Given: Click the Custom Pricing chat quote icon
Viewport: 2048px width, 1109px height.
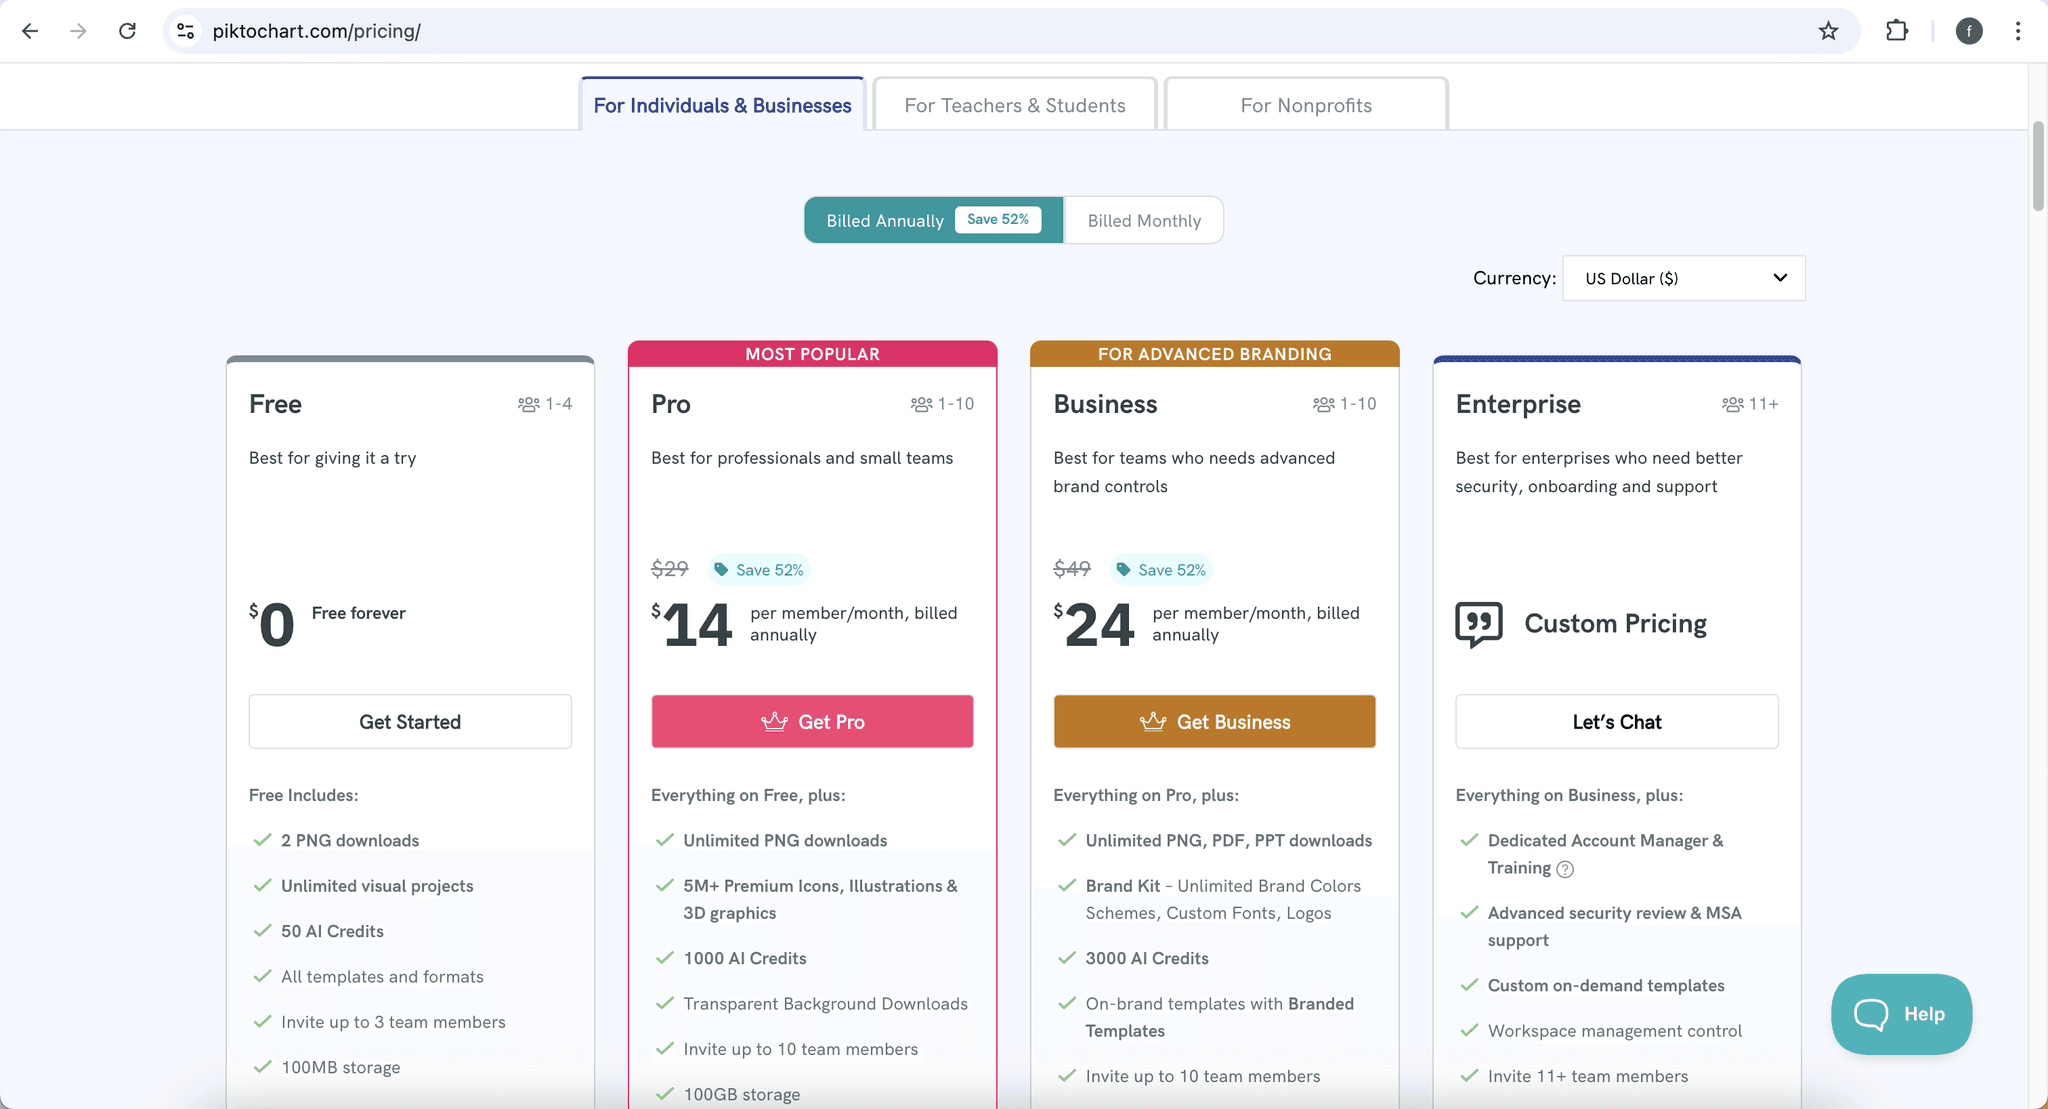Looking at the screenshot, I should tap(1479, 624).
